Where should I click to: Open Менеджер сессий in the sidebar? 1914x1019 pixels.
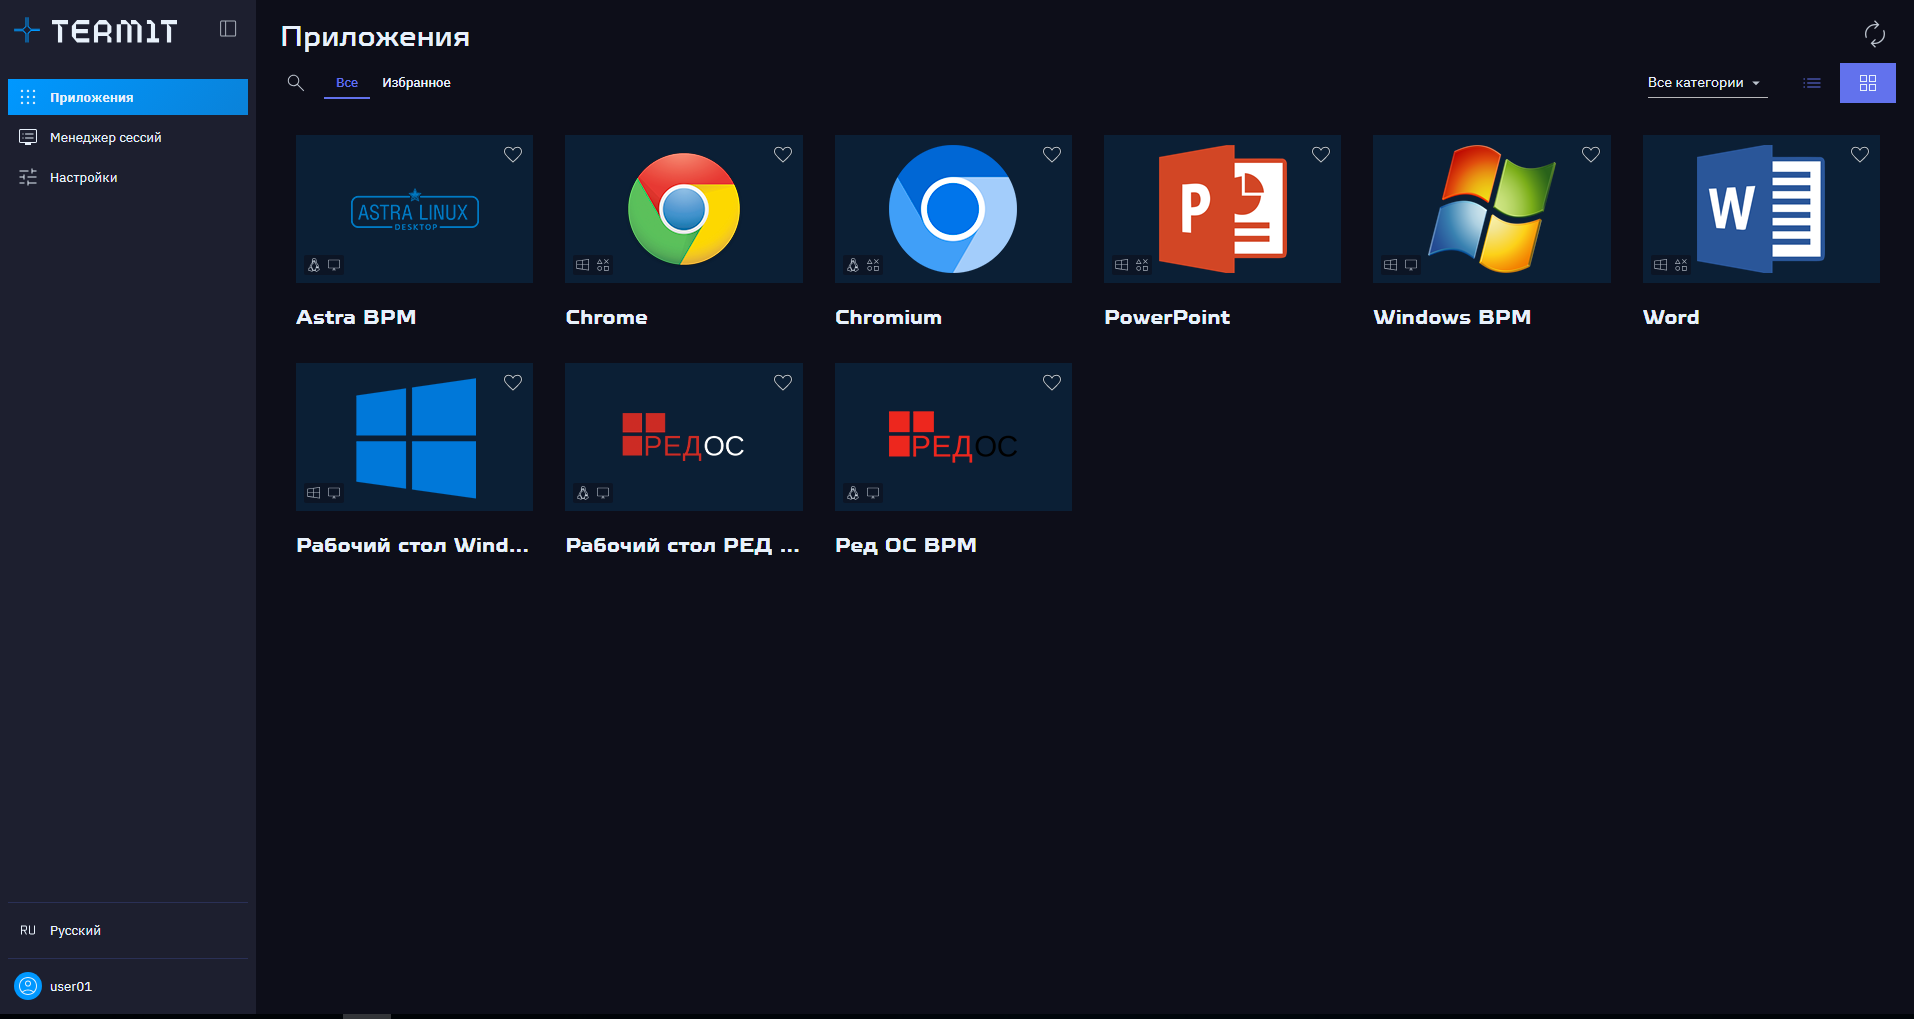click(128, 137)
